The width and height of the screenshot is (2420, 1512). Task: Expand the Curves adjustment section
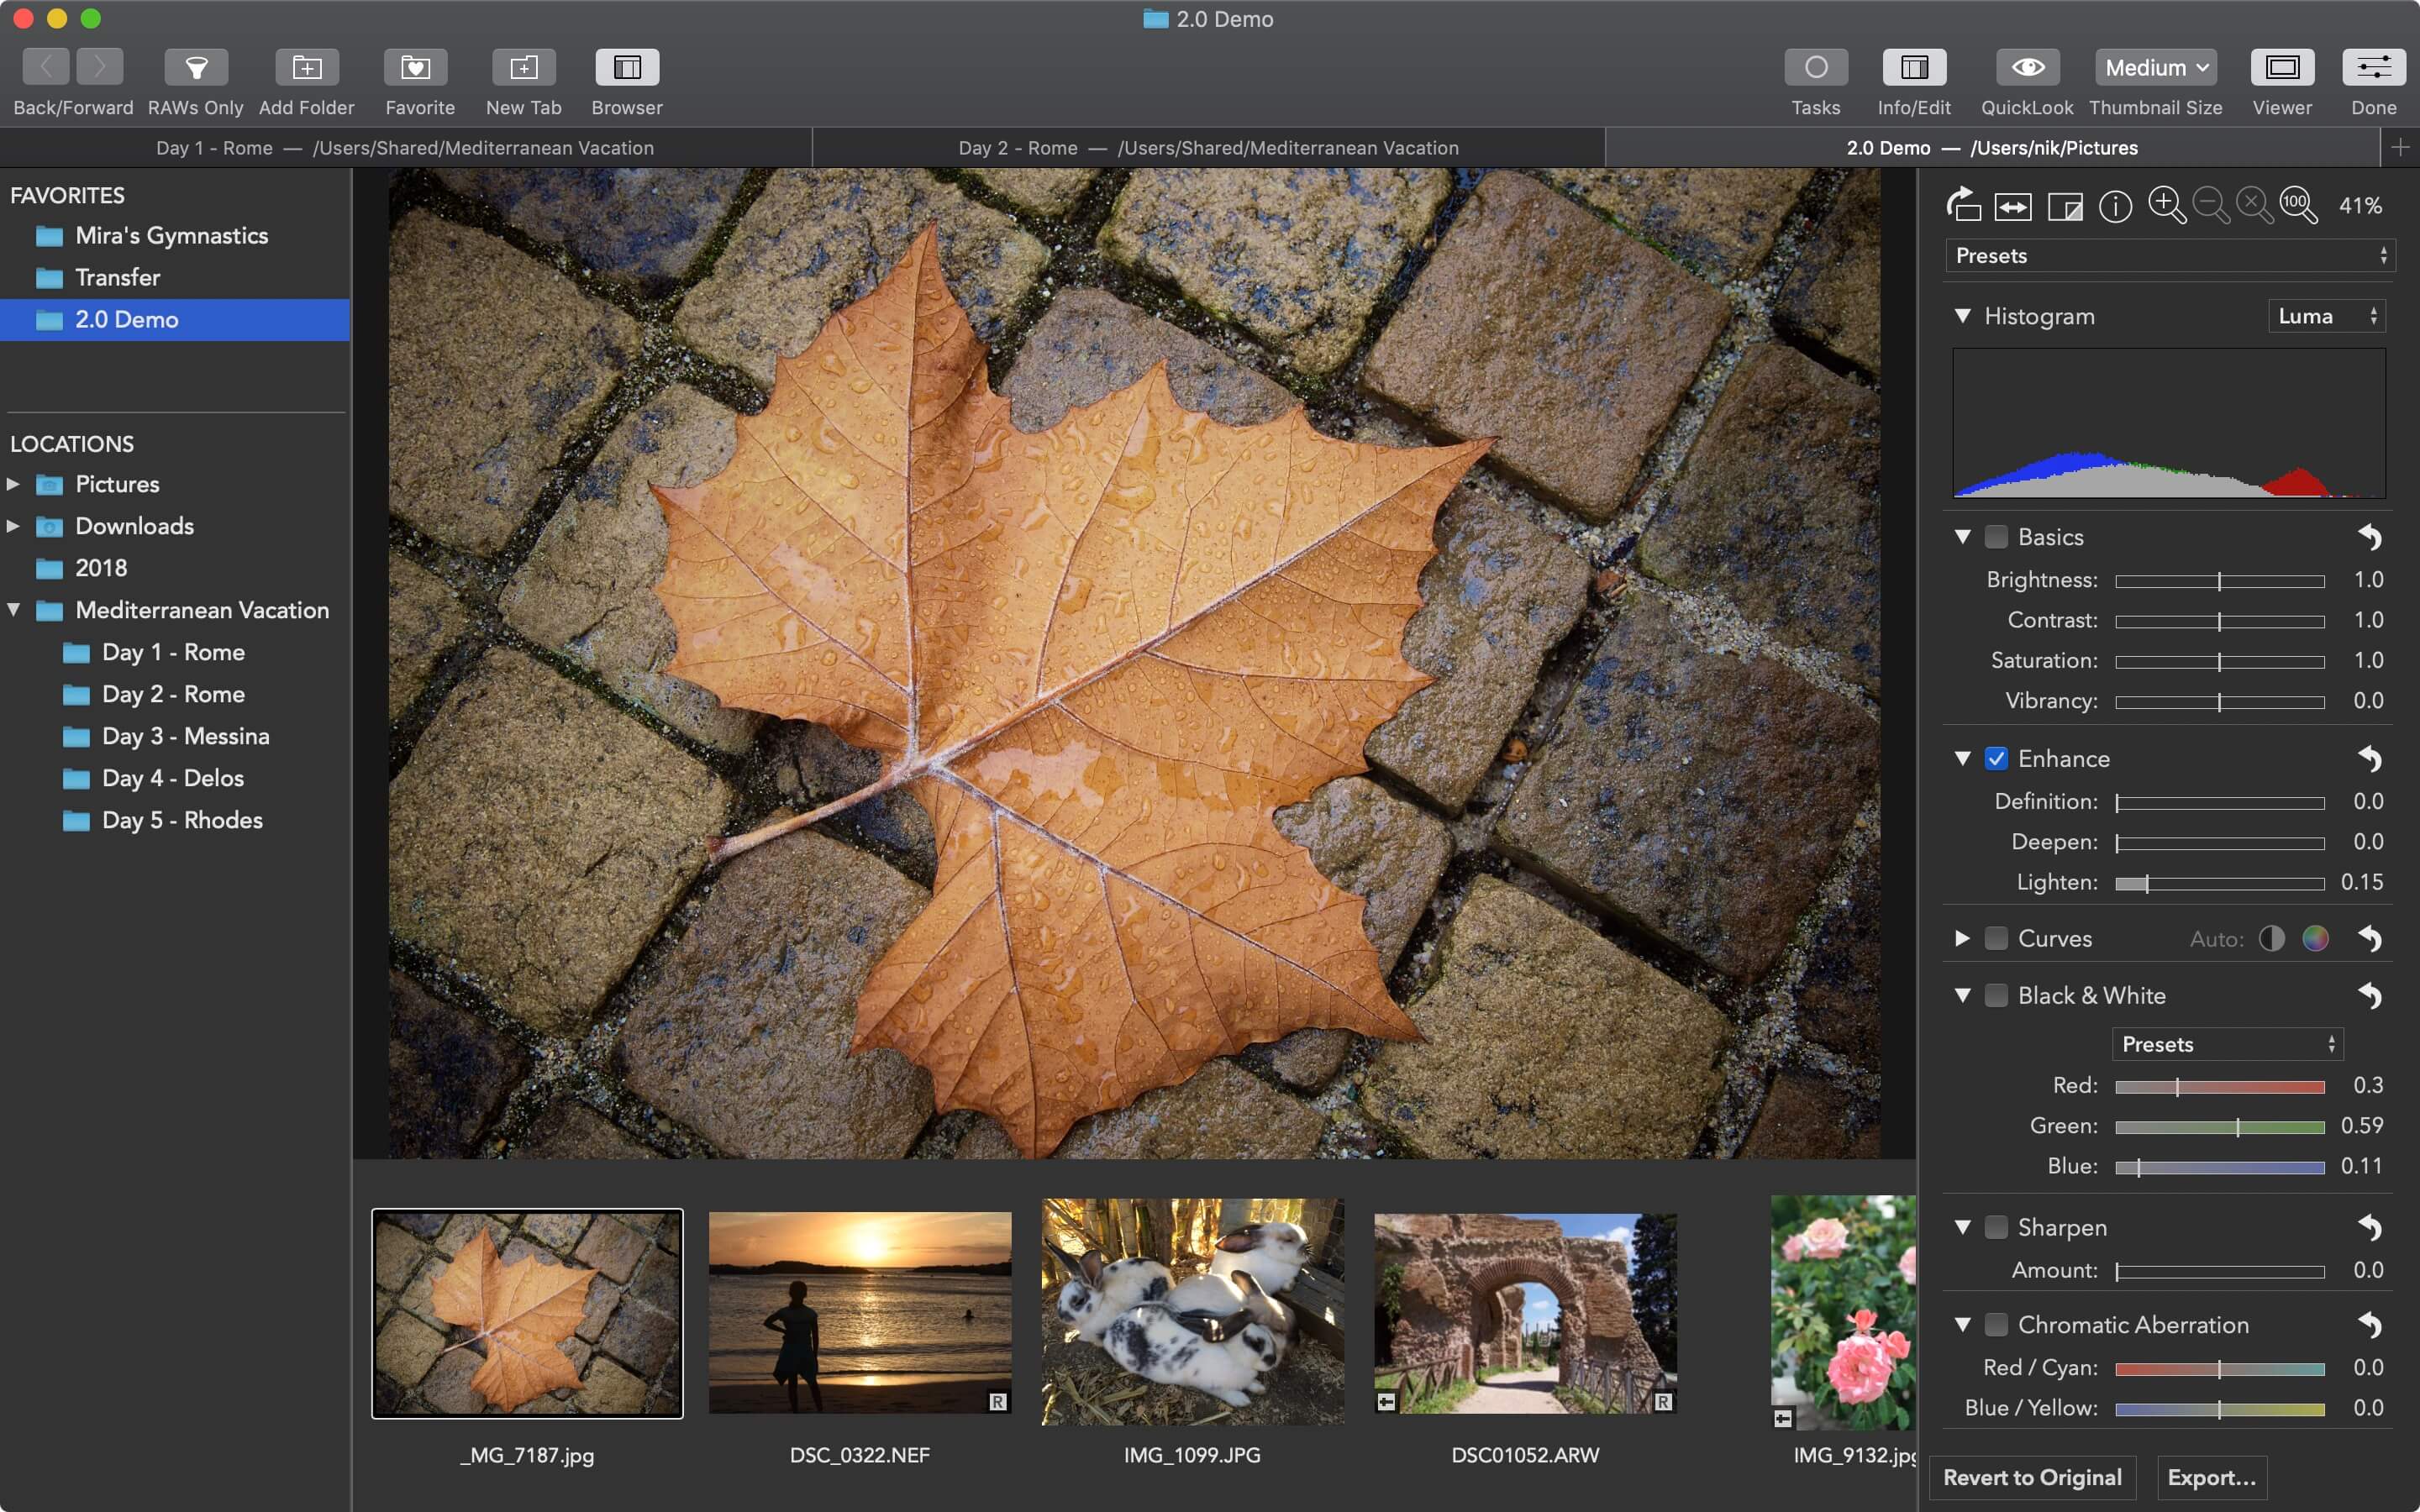[x=1962, y=939]
